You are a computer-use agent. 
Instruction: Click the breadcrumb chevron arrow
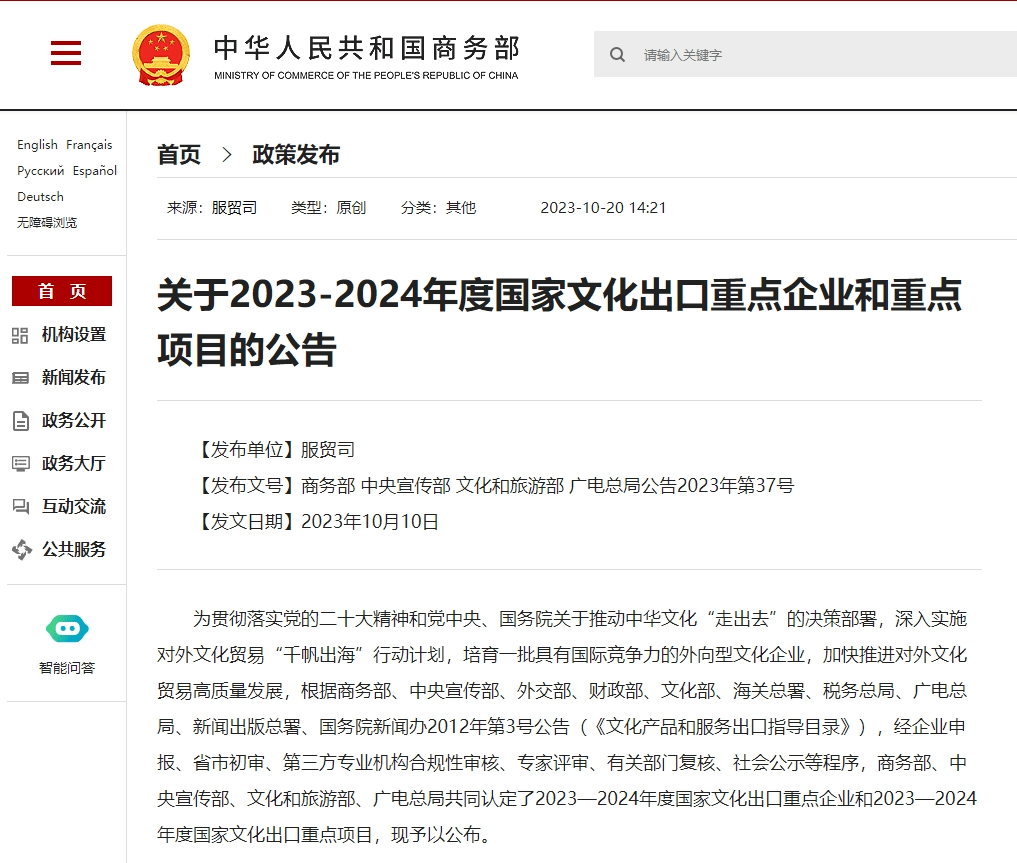click(226, 155)
